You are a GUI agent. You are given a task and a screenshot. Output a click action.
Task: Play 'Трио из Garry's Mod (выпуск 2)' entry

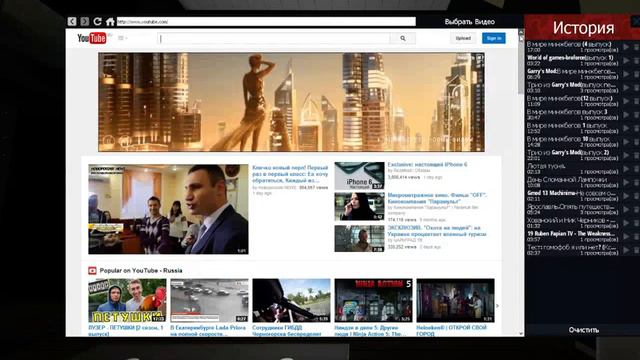pyautogui.click(x=627, y=155)
